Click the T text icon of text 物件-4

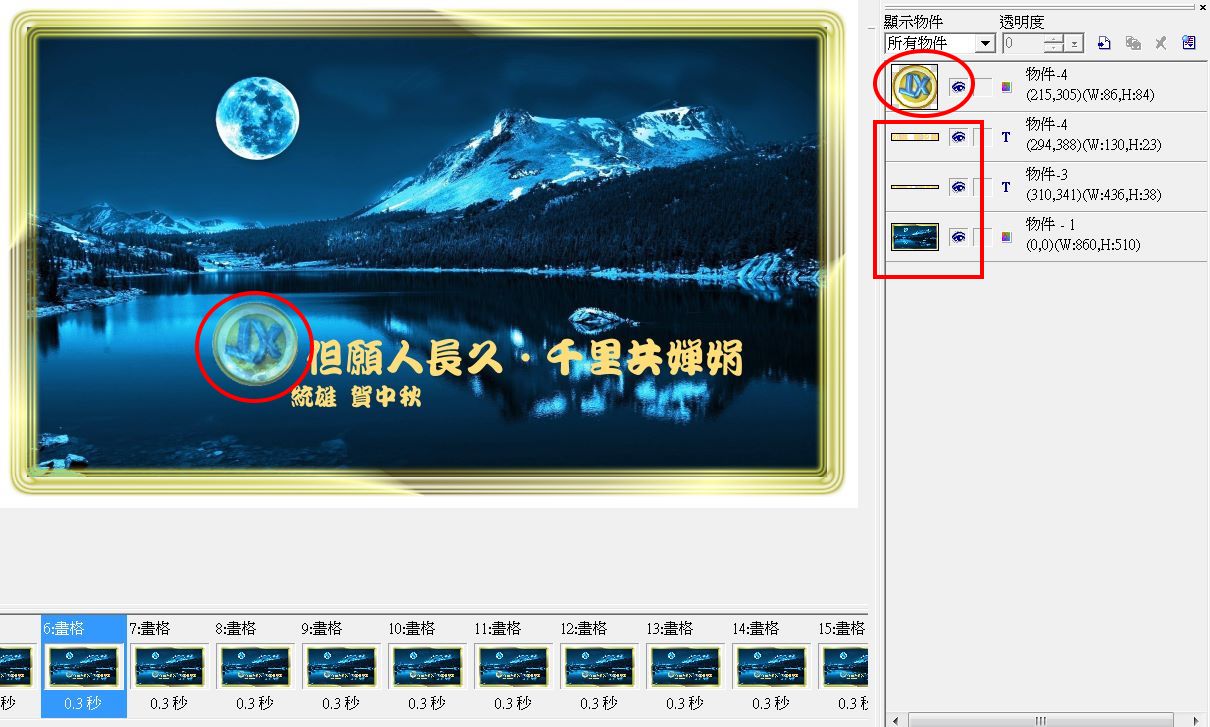coord(1006,137)
